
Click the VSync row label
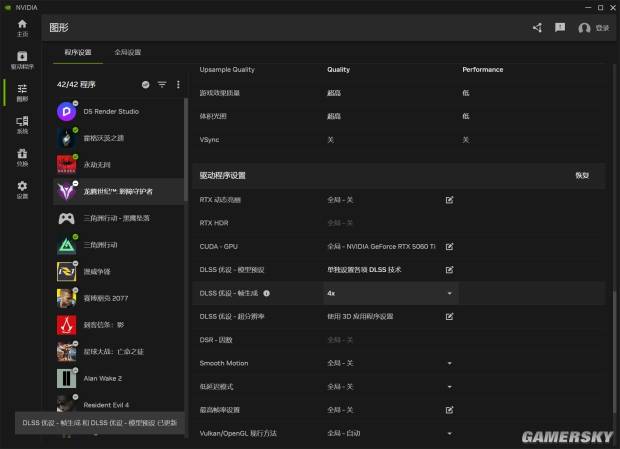click(x=209, y=140)
